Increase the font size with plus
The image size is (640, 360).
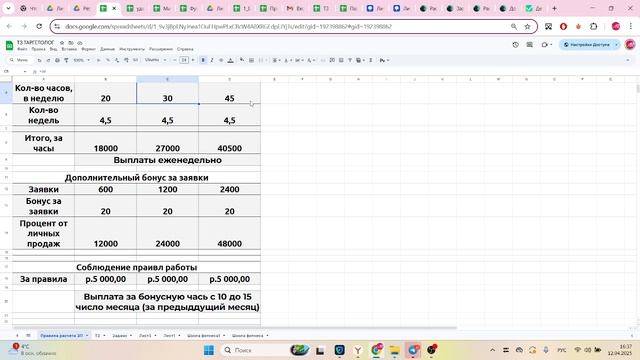(x=193, y=60)
